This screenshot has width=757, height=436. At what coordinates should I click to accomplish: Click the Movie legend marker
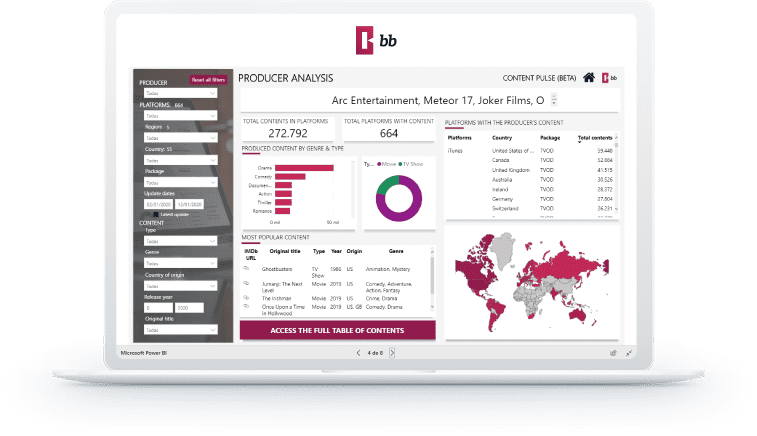[x=379, y=164]
